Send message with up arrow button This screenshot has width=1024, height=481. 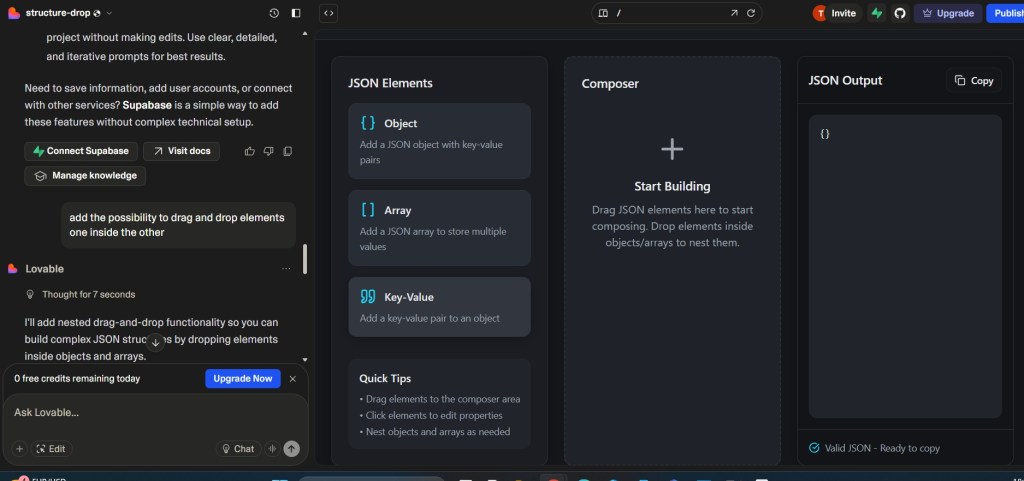[x=292, y=449]
